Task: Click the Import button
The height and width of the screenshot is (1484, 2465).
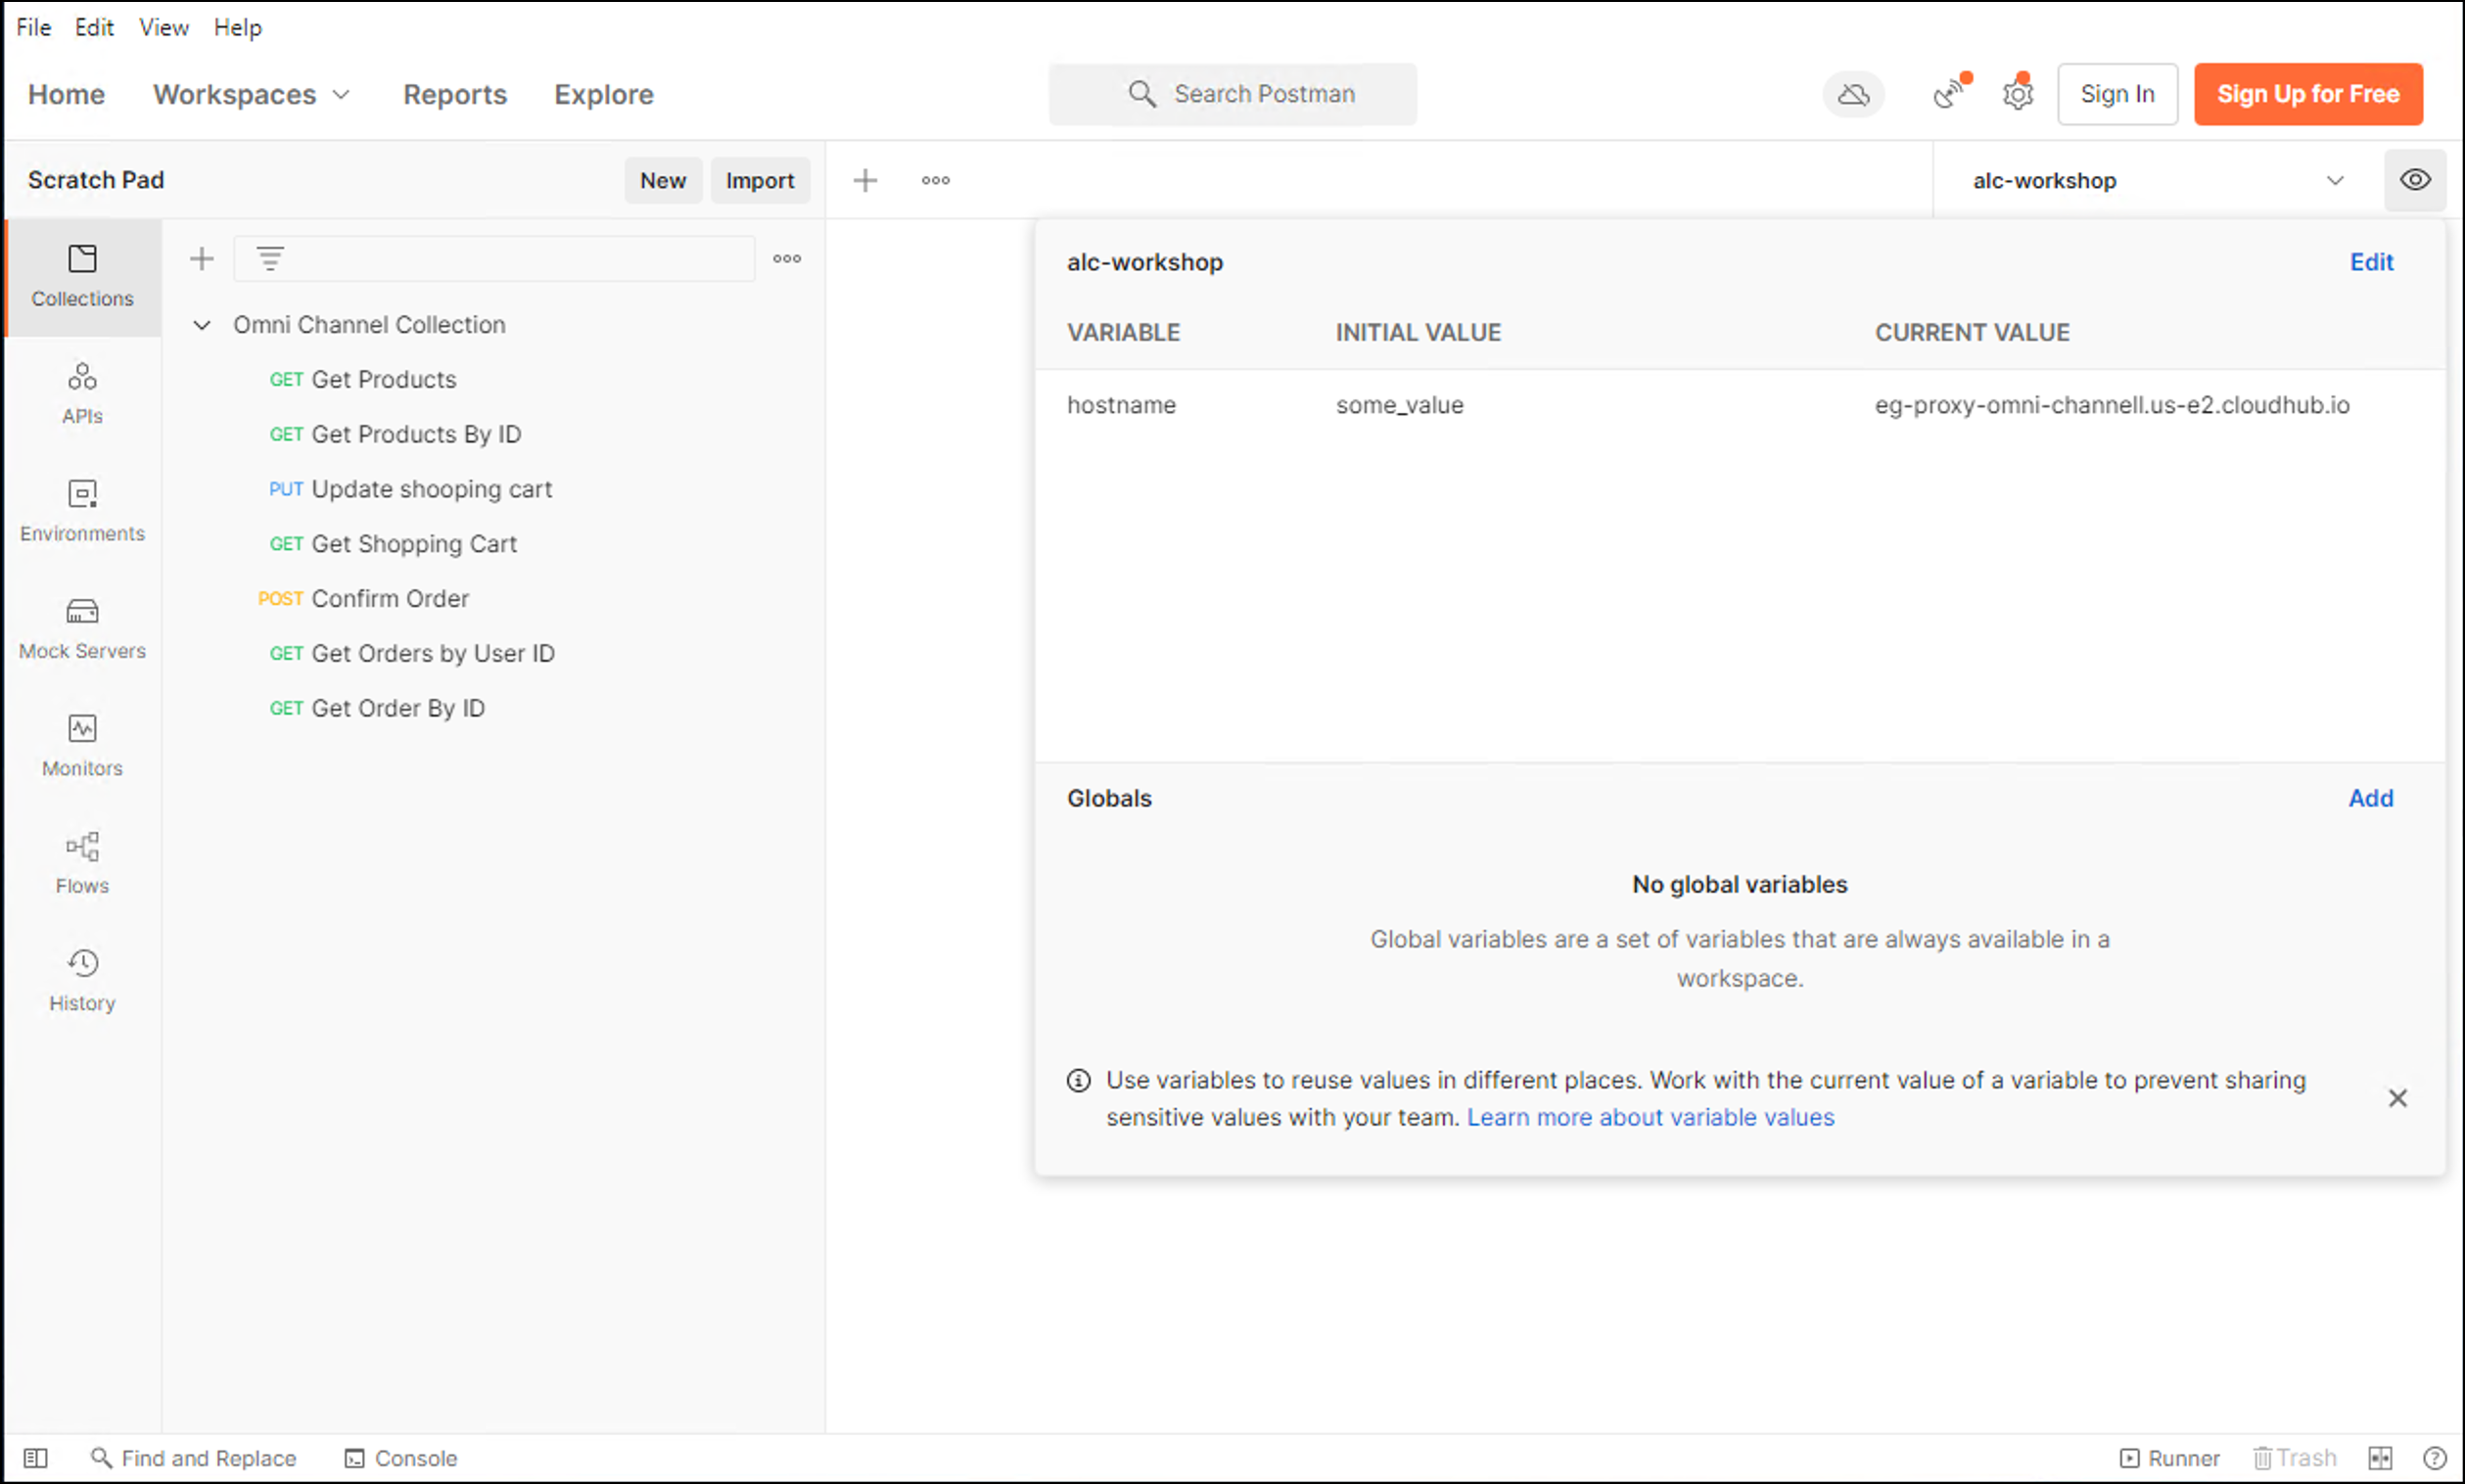Action: point(759,180)
